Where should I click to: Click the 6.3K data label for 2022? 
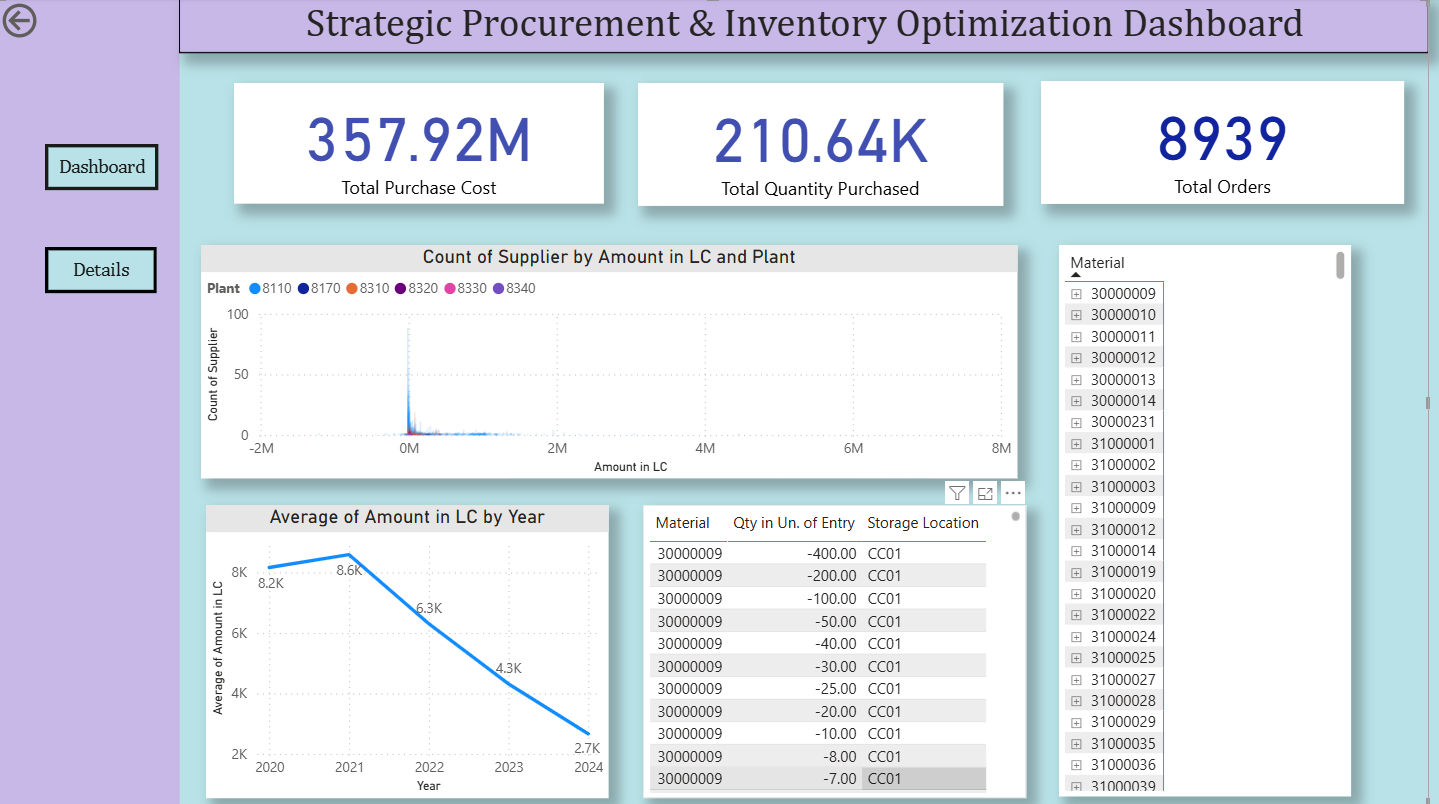pyautogui.click(x=429, y=608)
